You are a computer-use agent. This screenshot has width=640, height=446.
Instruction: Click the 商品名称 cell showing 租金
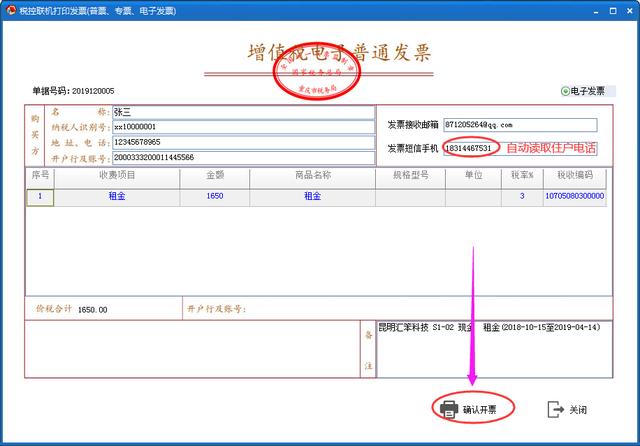coord(312,196)
